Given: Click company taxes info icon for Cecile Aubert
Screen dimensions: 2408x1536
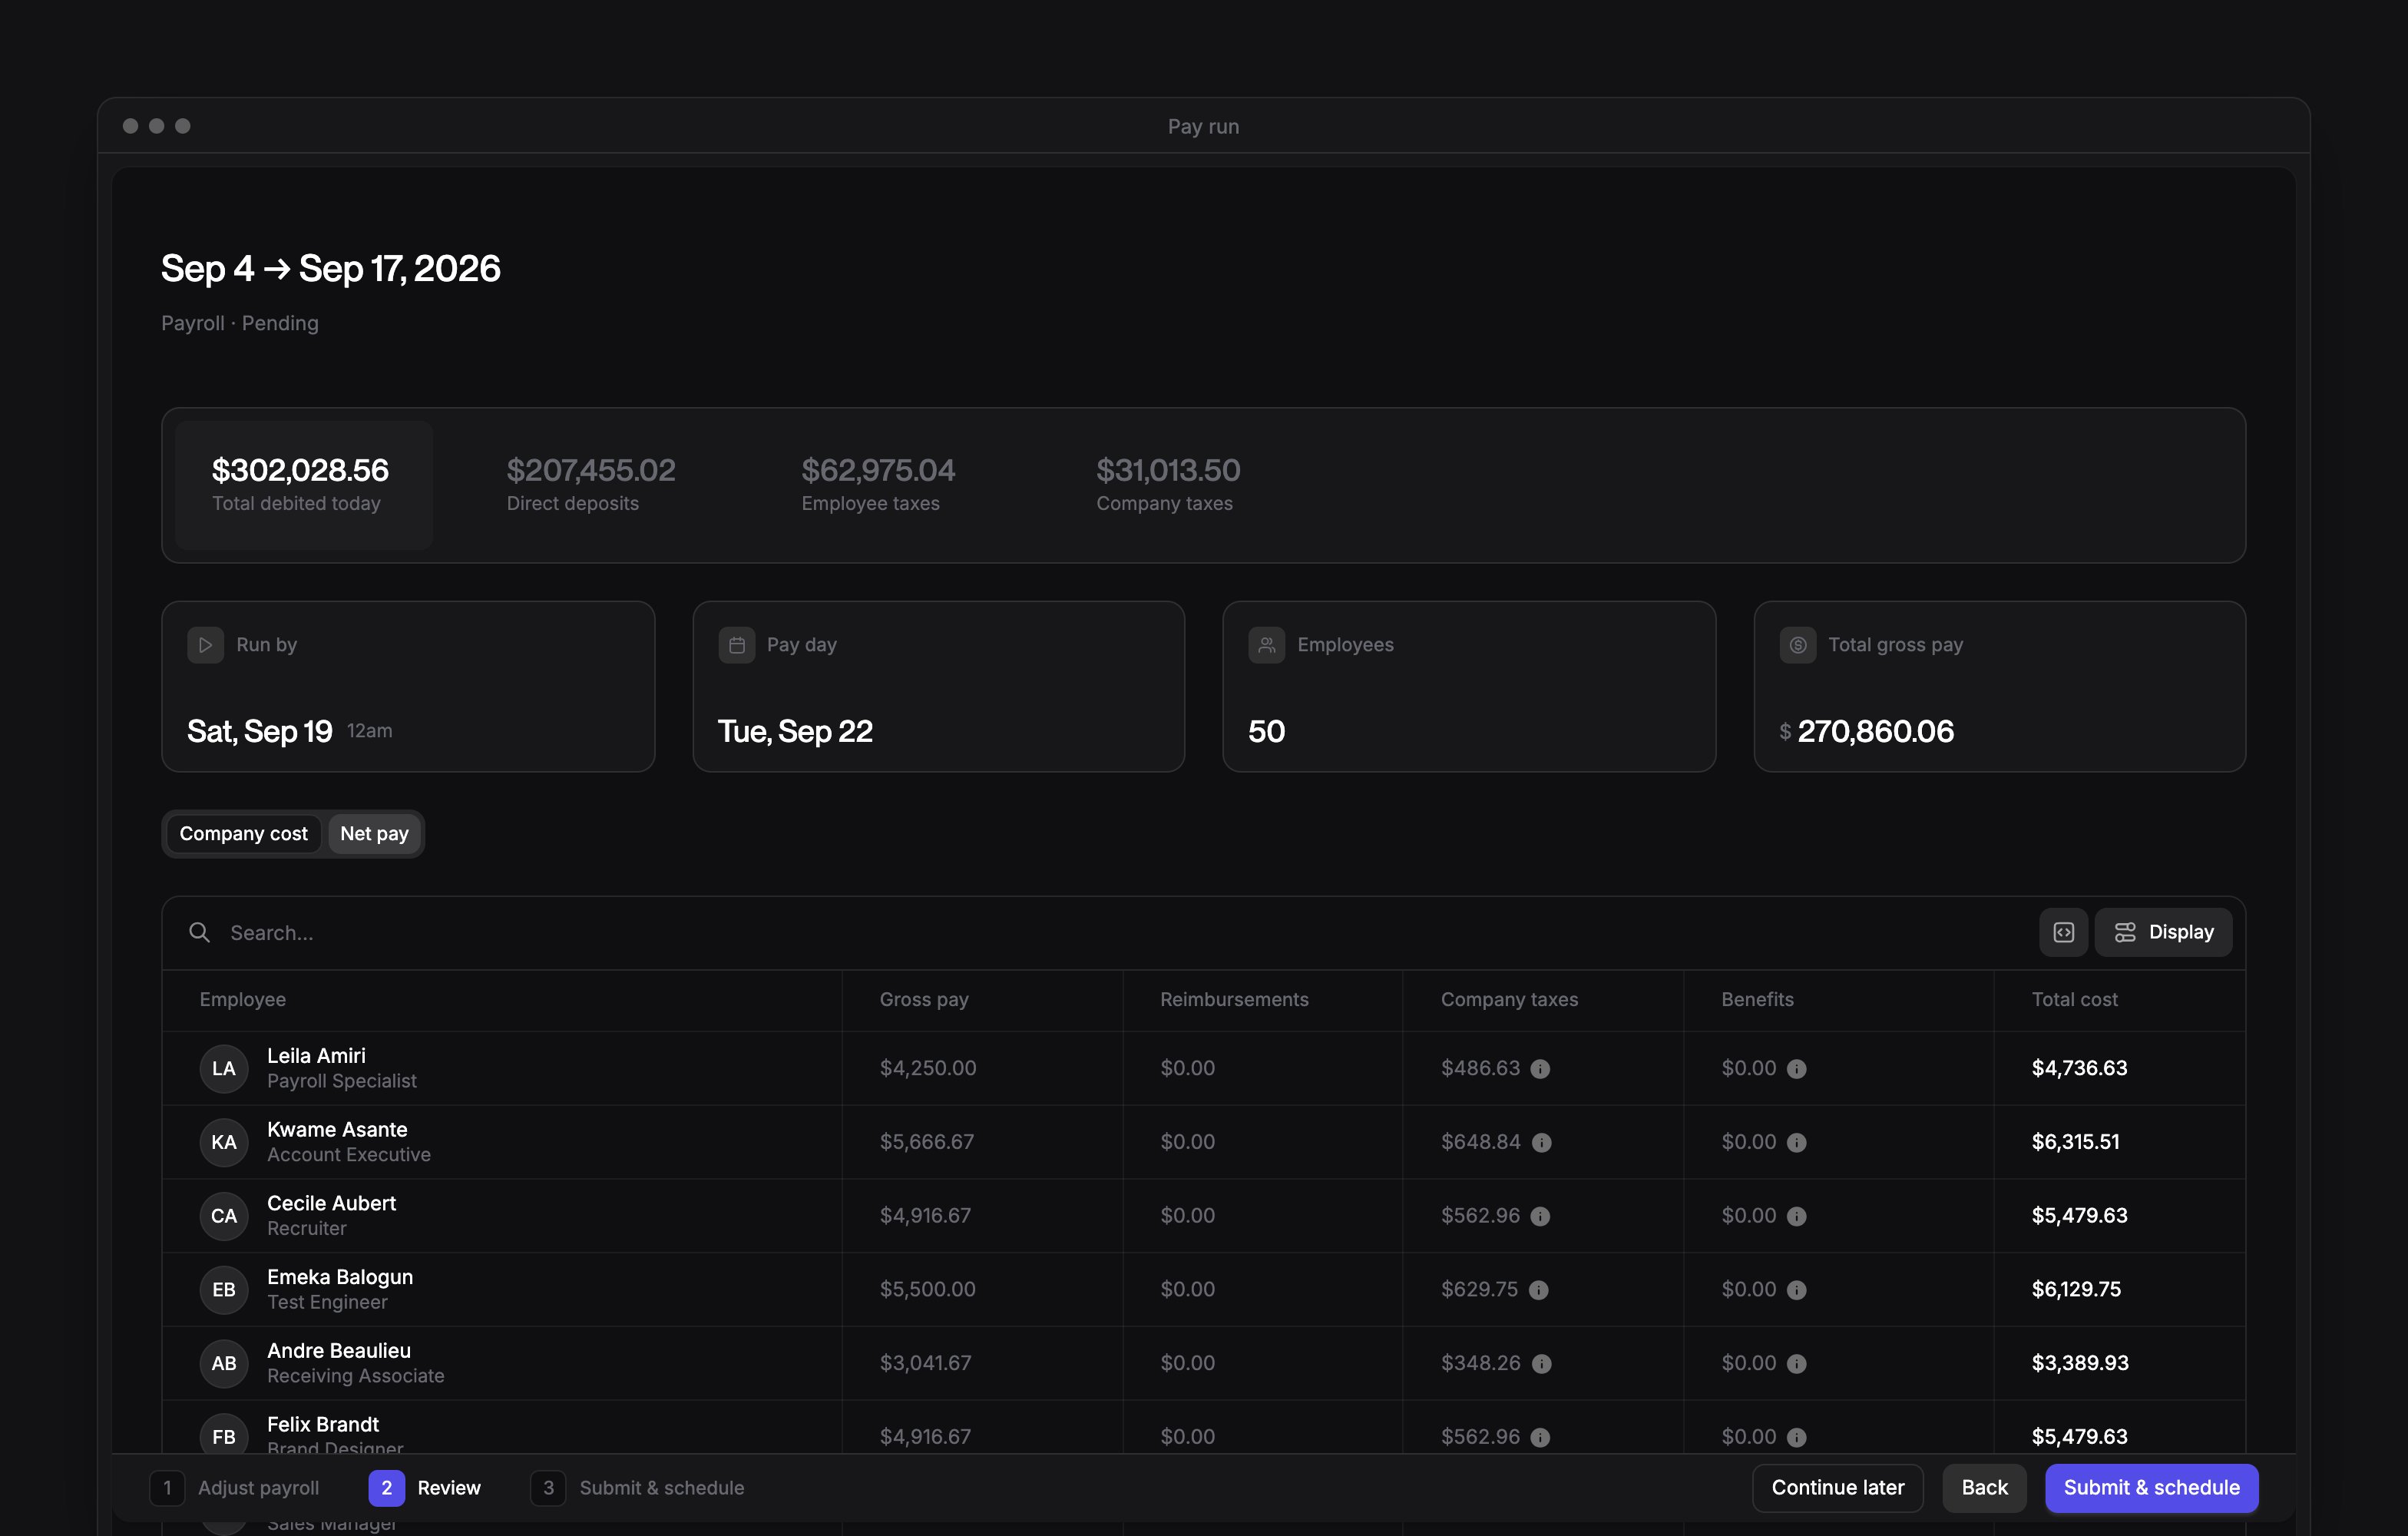Looking at the screenshot, I should 1540,1217.
